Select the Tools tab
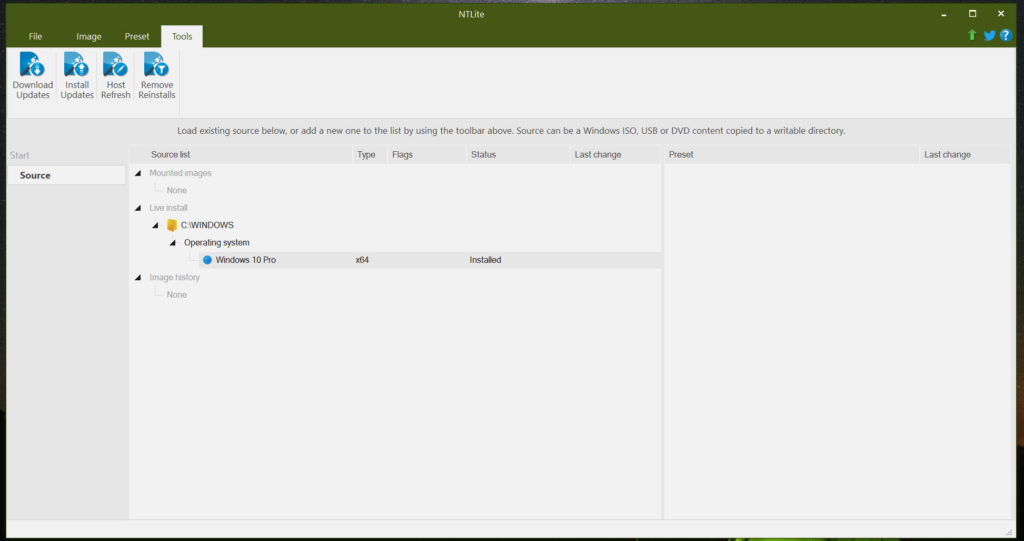The image size is (1024, 541). [x=182, y=37]
